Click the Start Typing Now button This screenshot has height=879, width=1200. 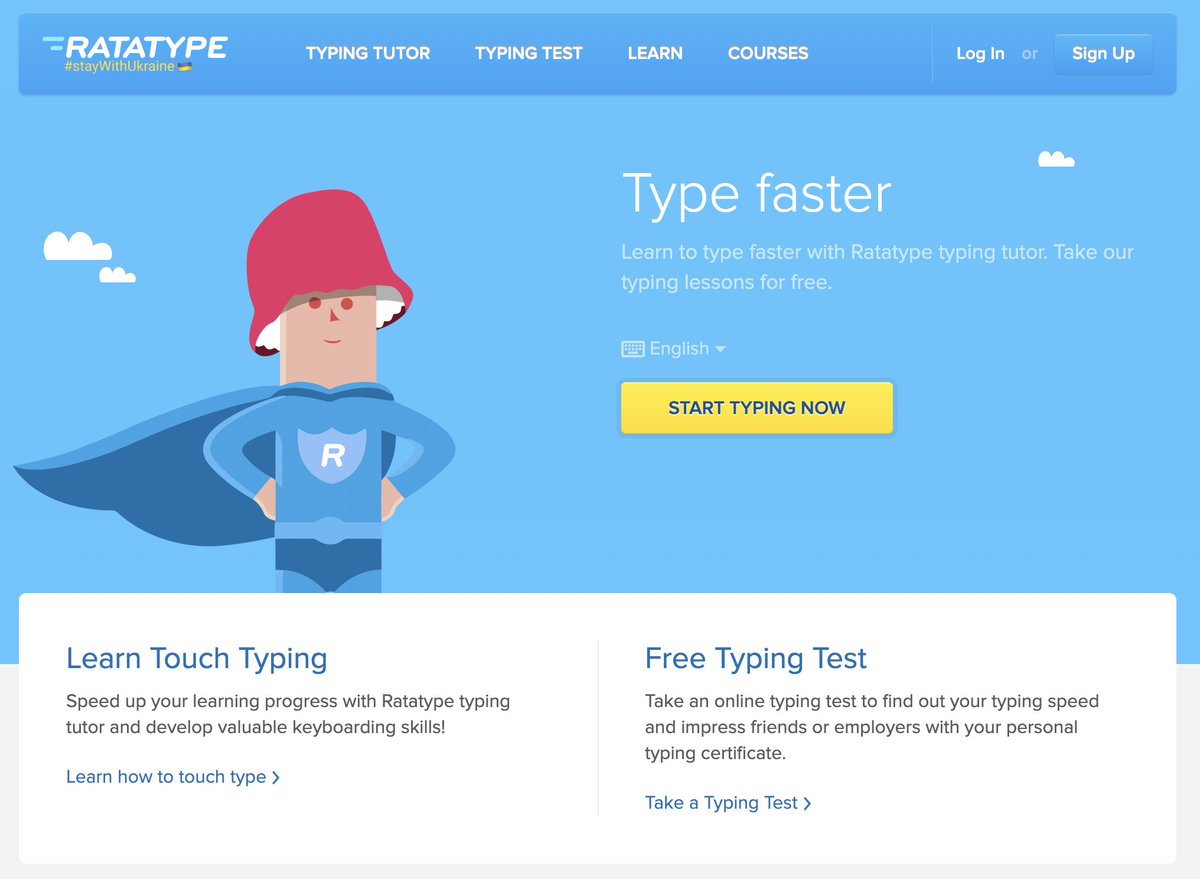[757, 408]
